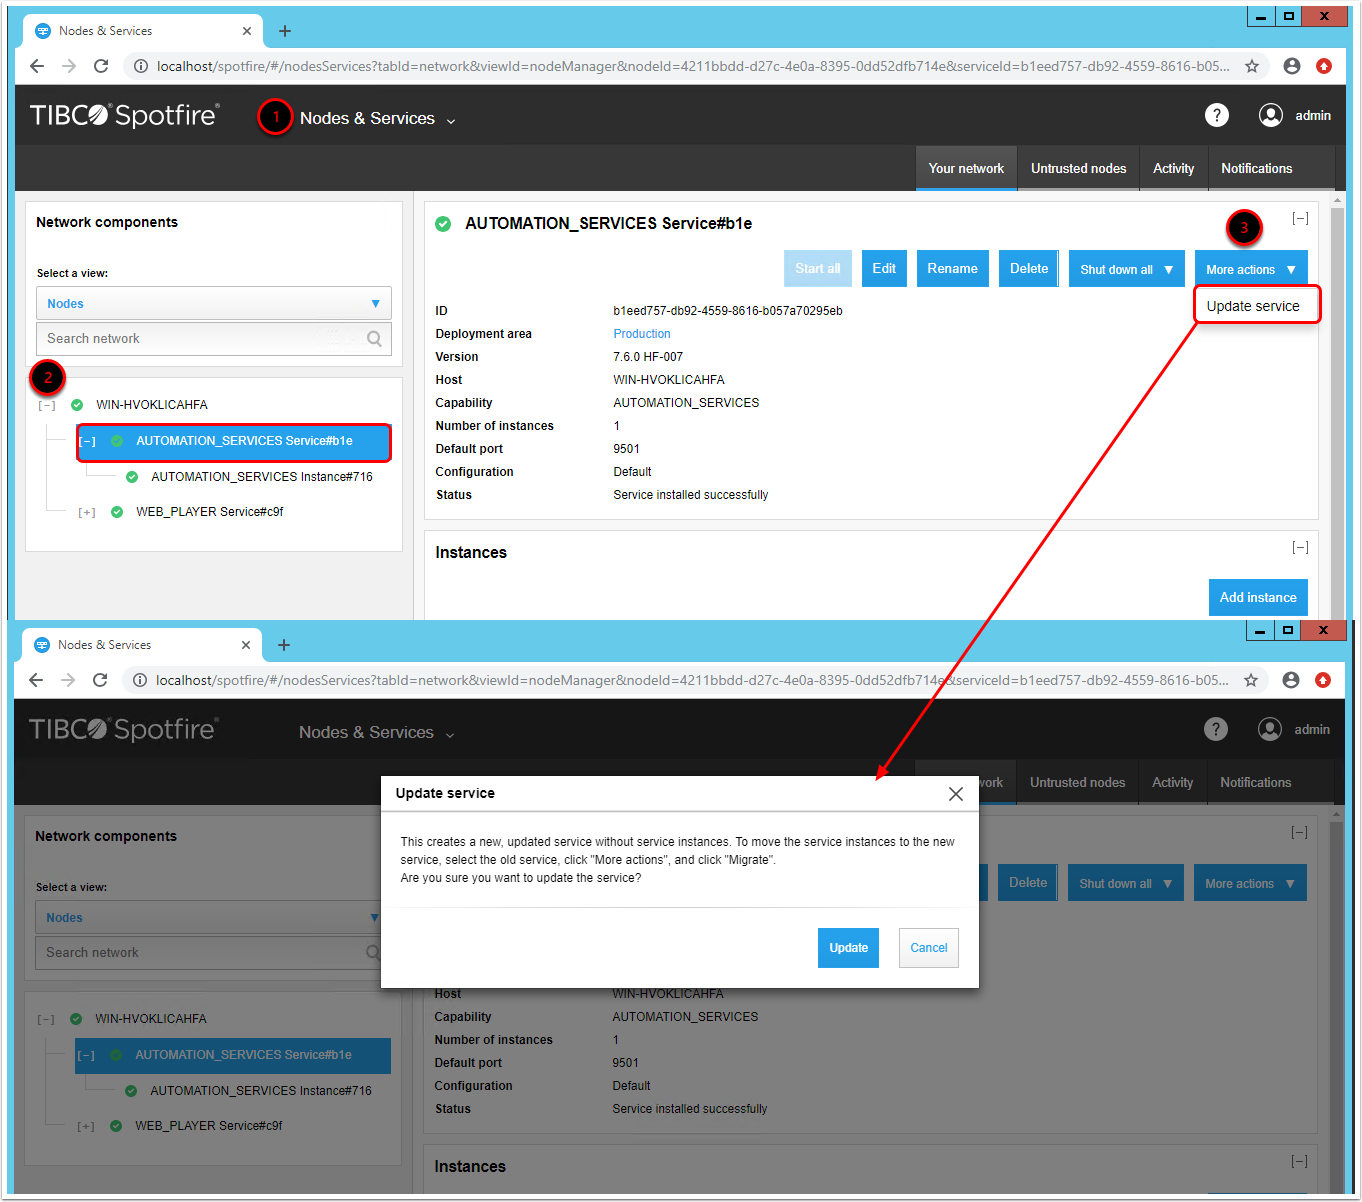Reload the page in the top browser window

[101, 66]
